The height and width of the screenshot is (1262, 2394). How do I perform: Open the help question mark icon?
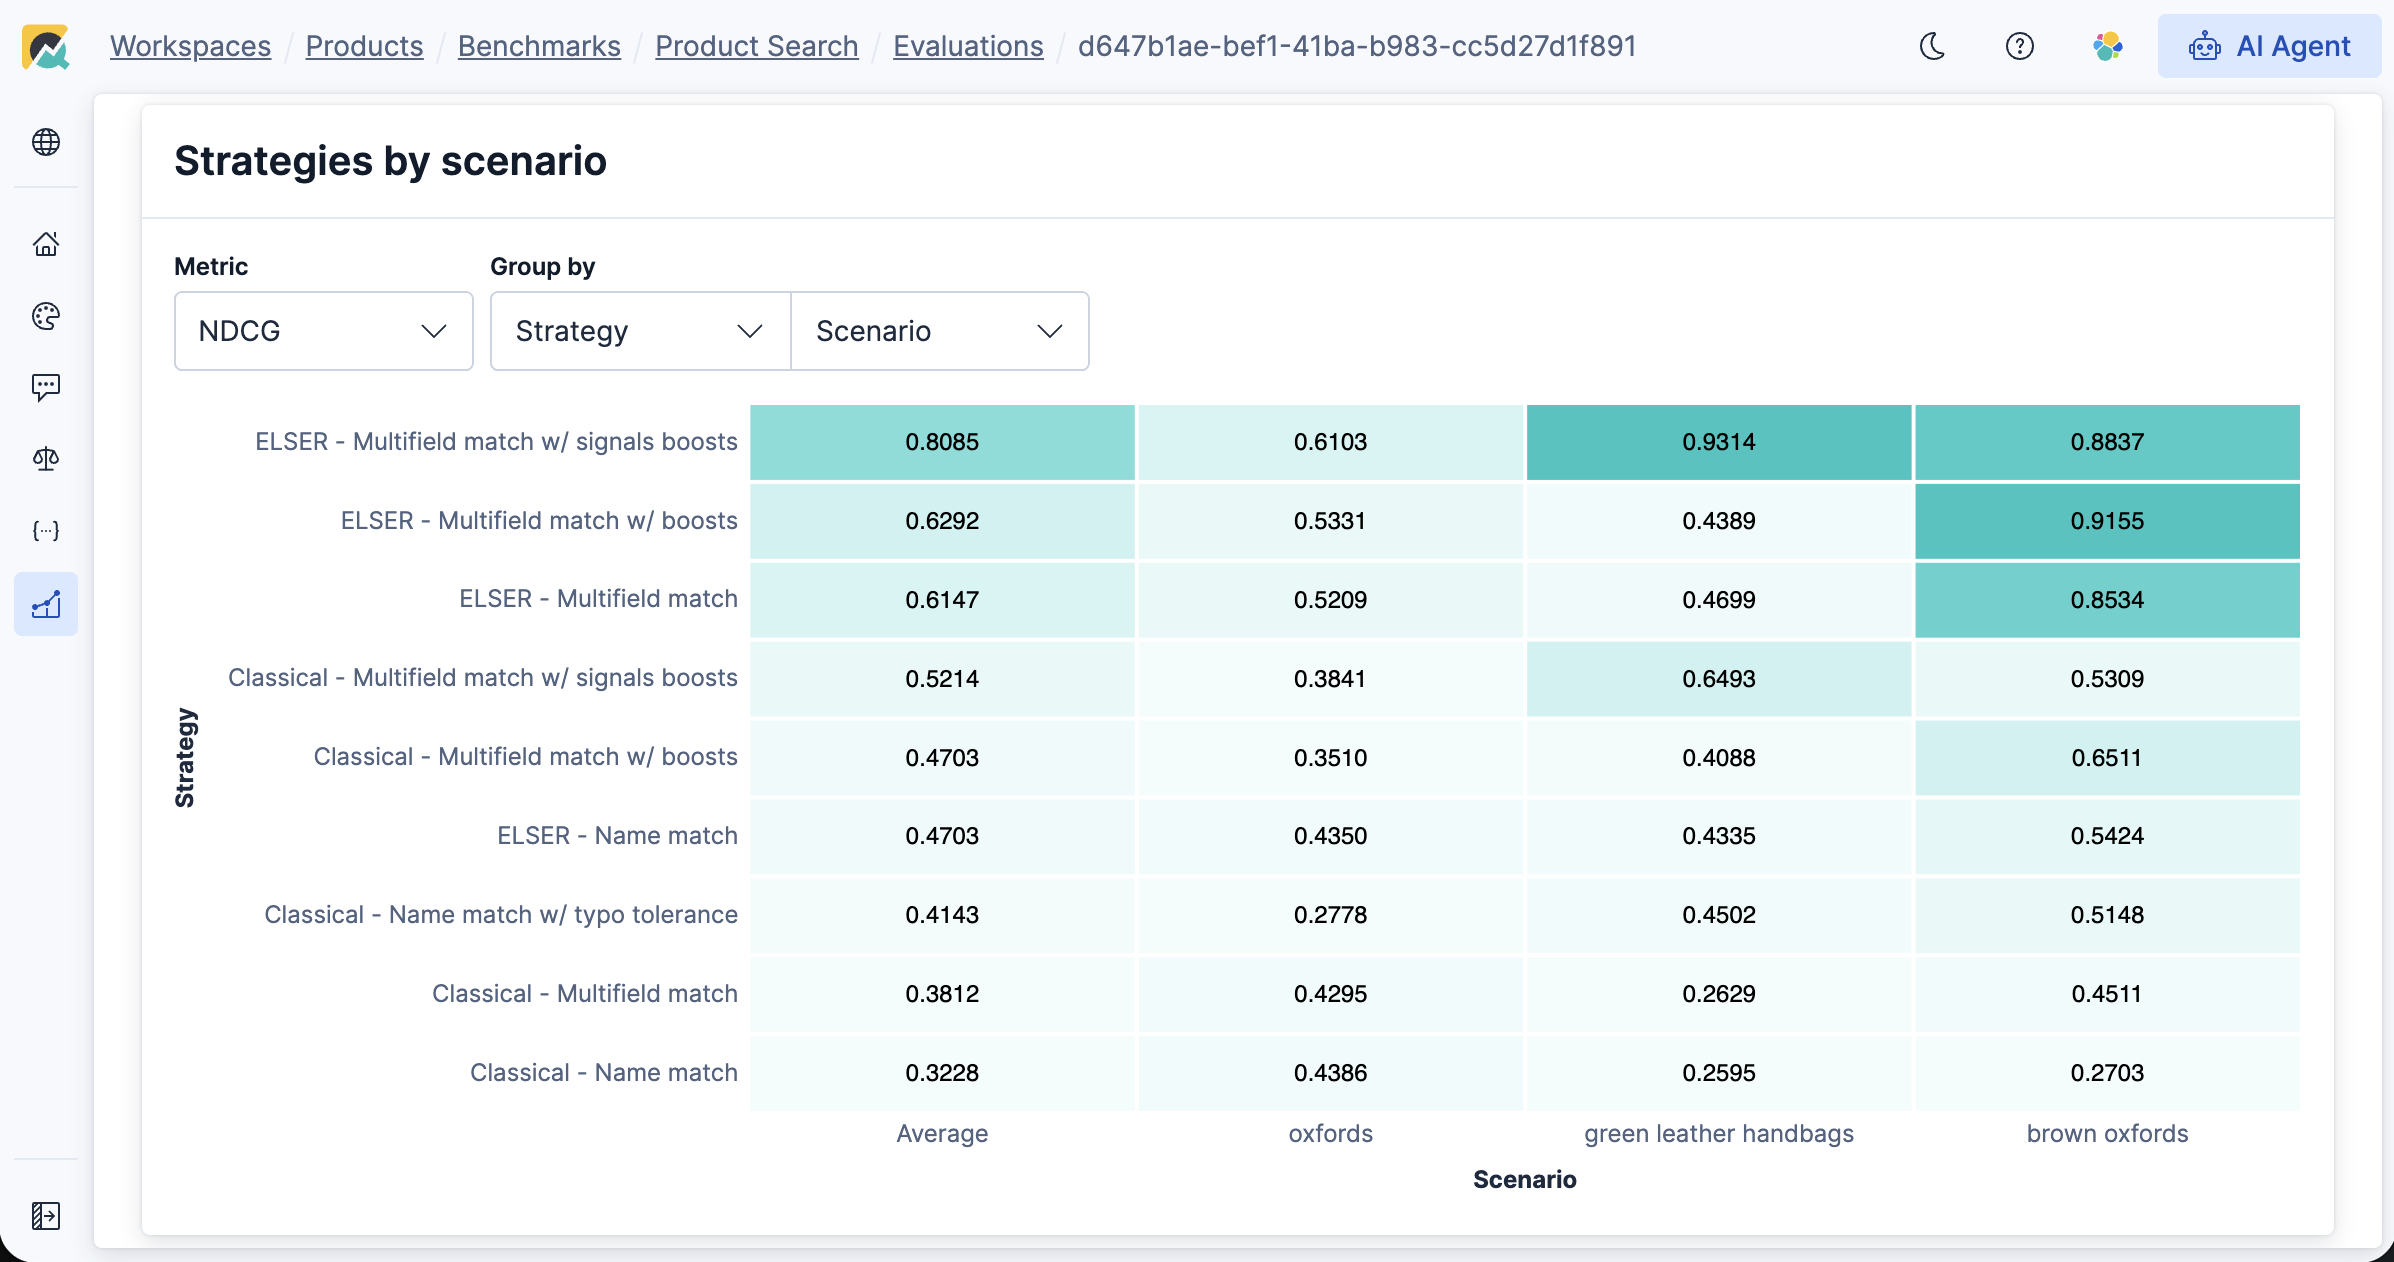pos(2019,46)
